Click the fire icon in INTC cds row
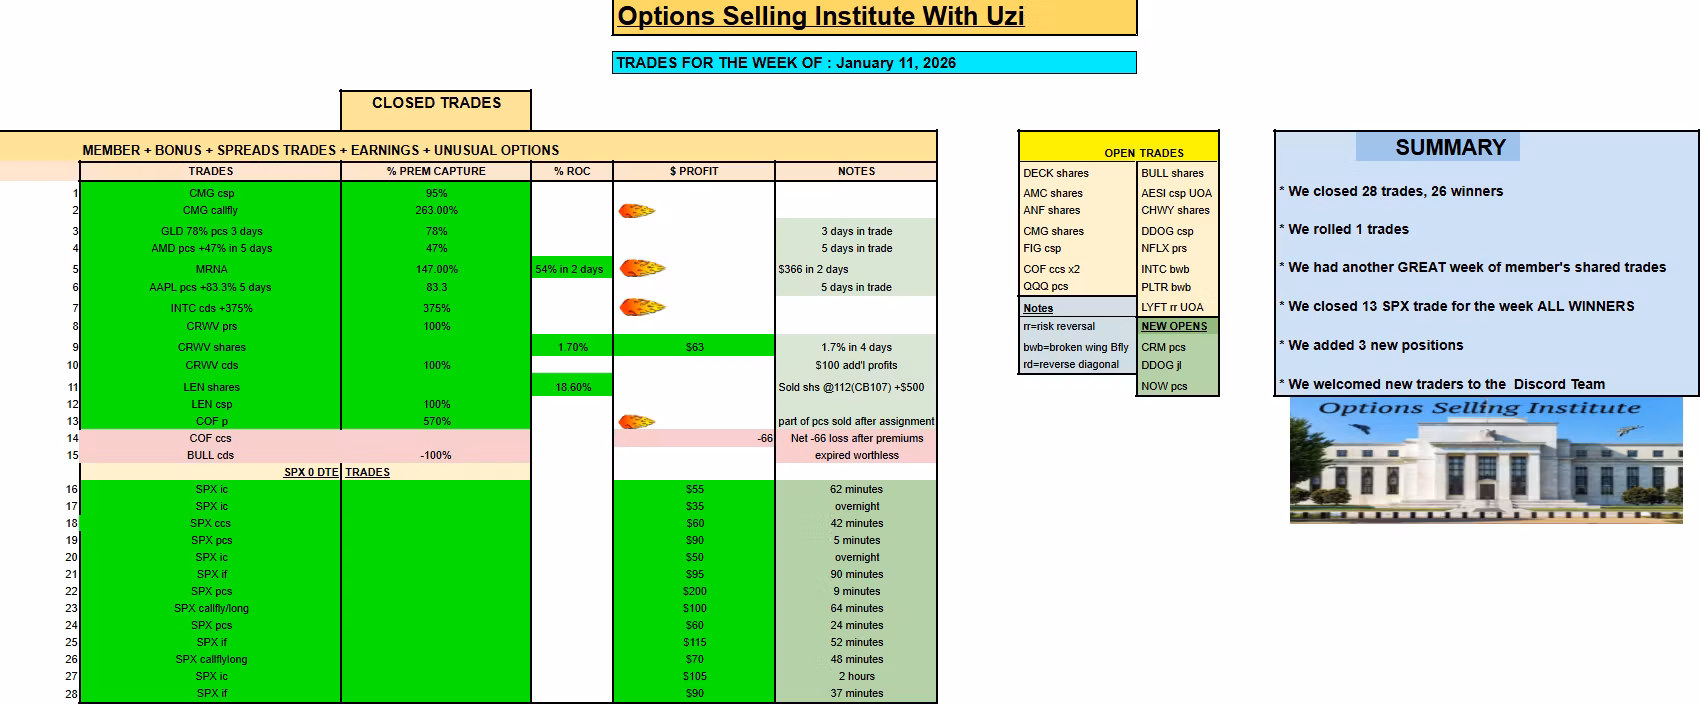The image size is (1700, 704). point(642,307)
